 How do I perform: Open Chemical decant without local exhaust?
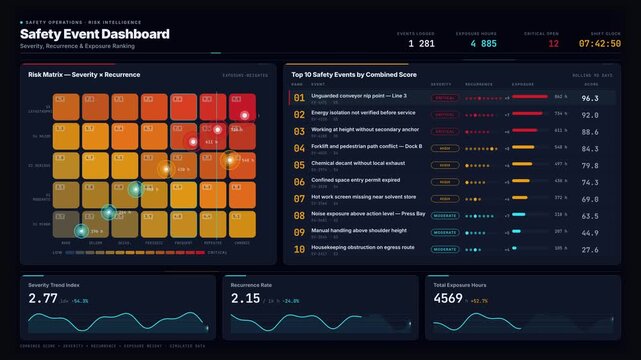pos(452,165)
